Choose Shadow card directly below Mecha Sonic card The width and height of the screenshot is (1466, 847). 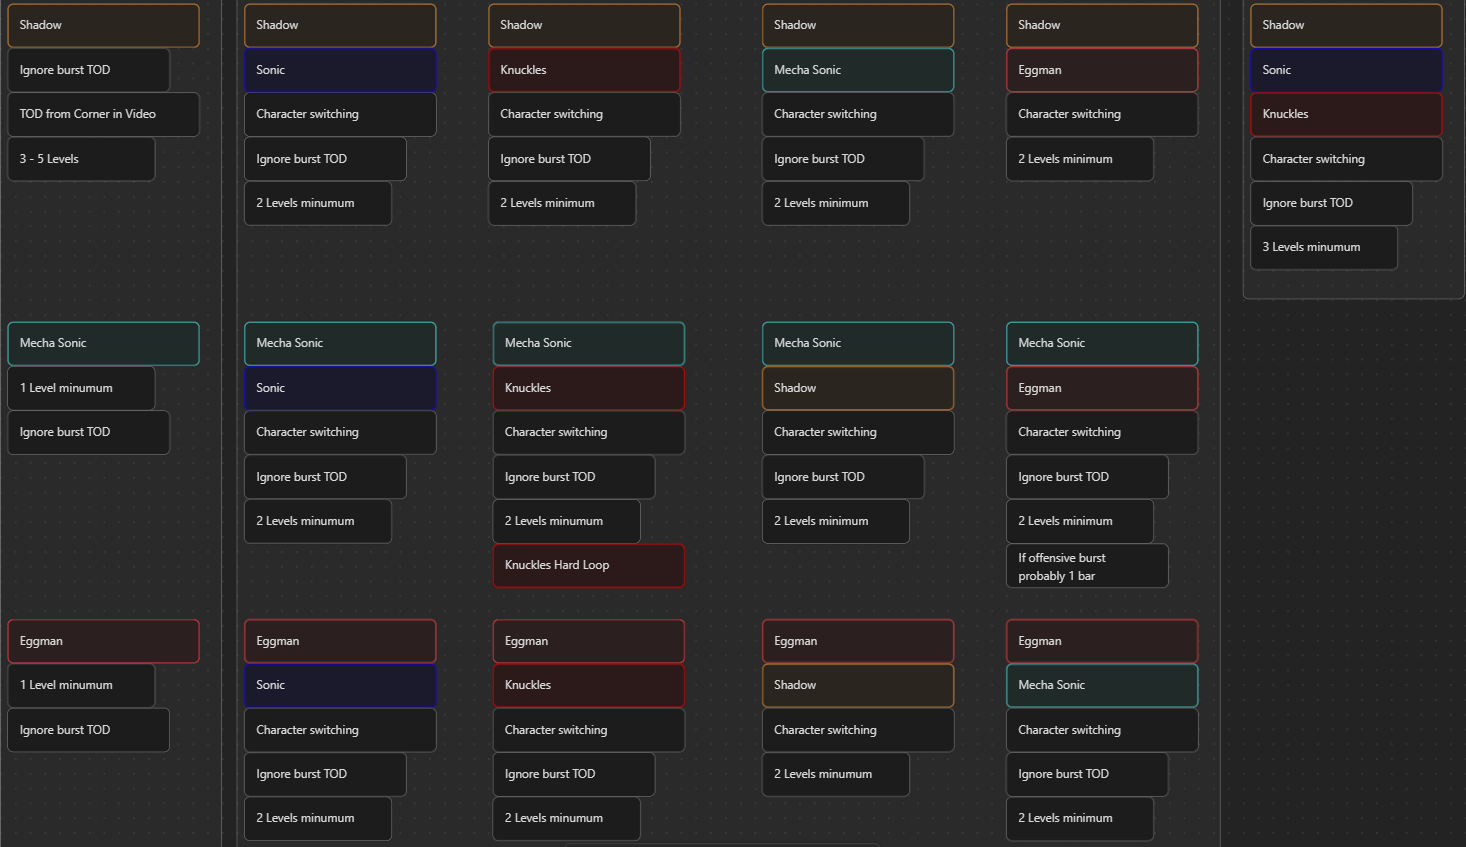(x=858, y=388)
